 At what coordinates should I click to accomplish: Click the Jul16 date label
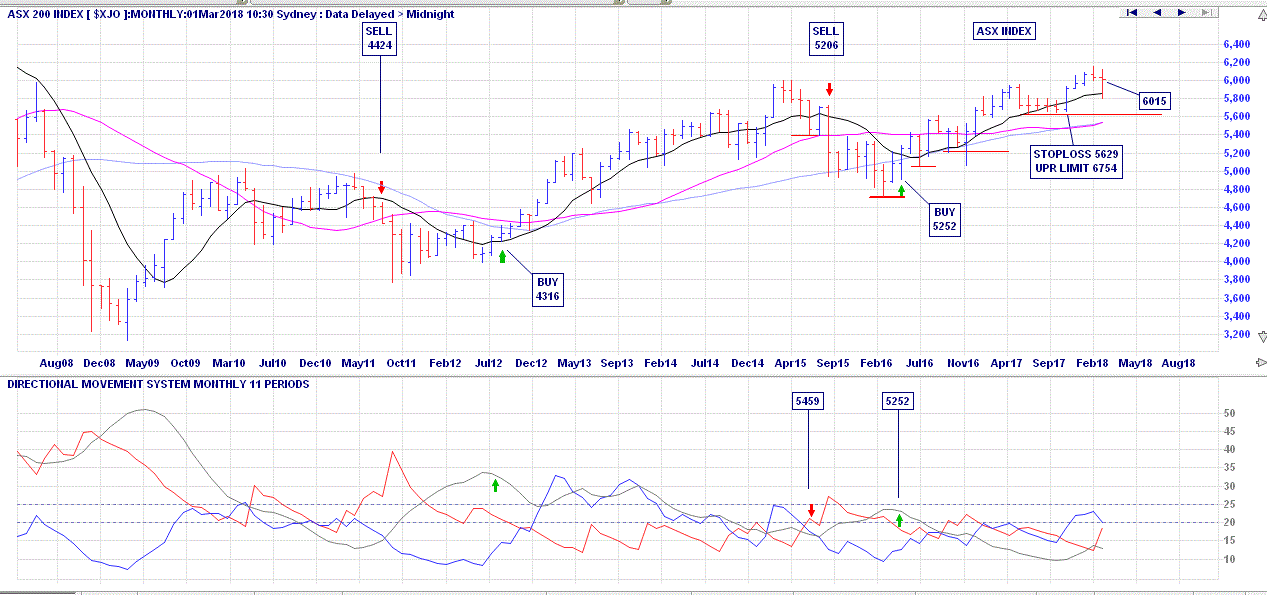click(919, 364)
